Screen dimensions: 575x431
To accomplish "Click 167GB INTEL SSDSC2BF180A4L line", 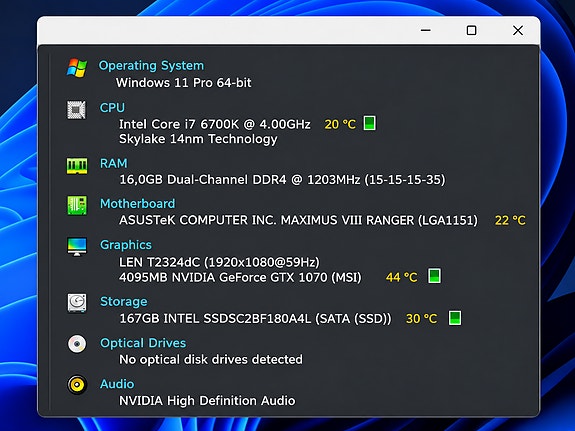I will coord(256,318).
